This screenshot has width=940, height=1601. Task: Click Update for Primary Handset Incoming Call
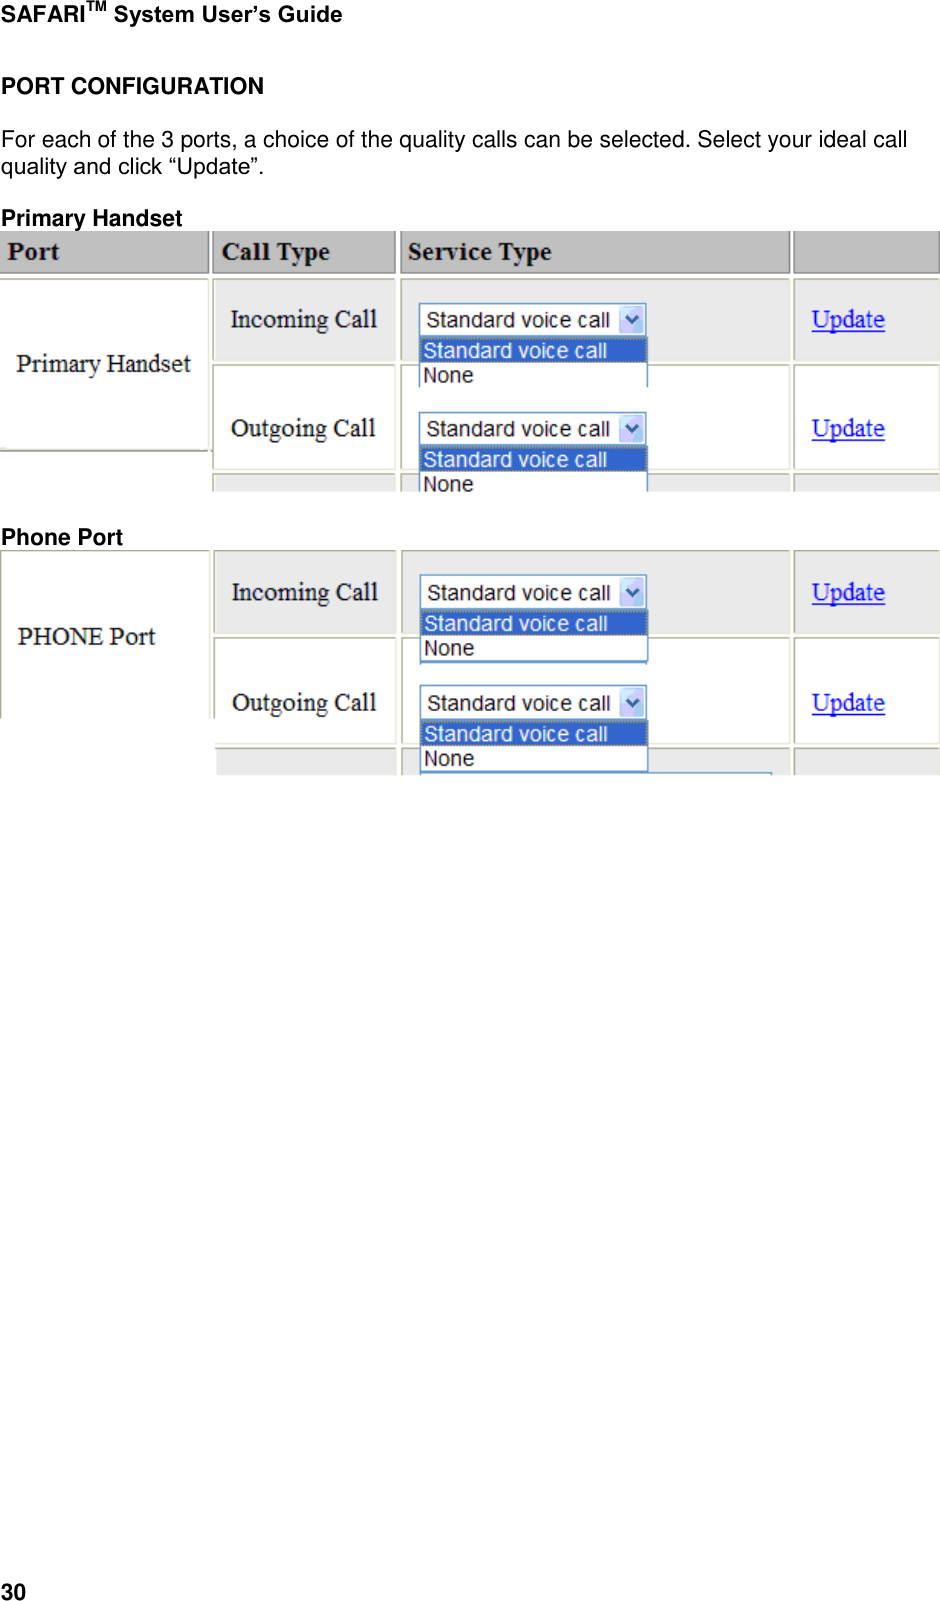[x=846, y=319]
